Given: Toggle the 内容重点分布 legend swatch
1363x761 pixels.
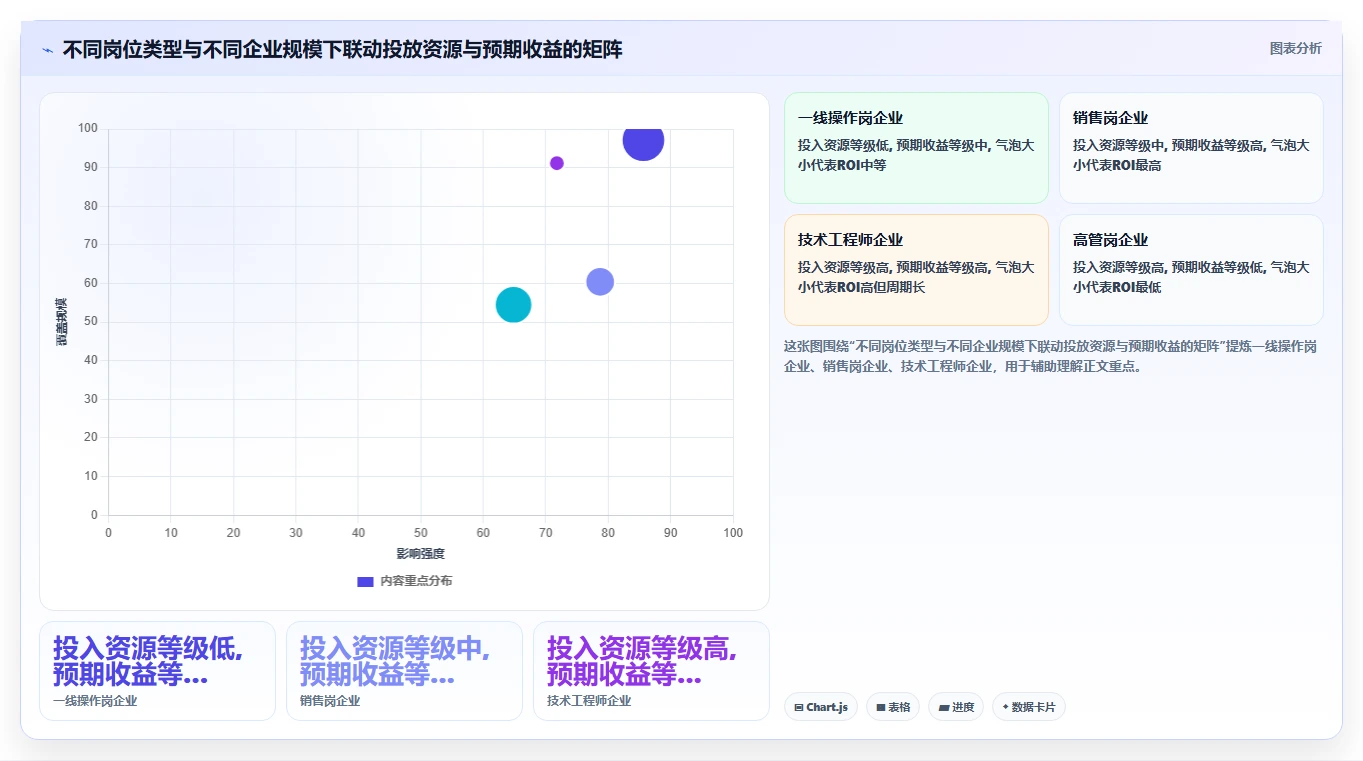Looking at the screenshot, I should pos(365,581).
